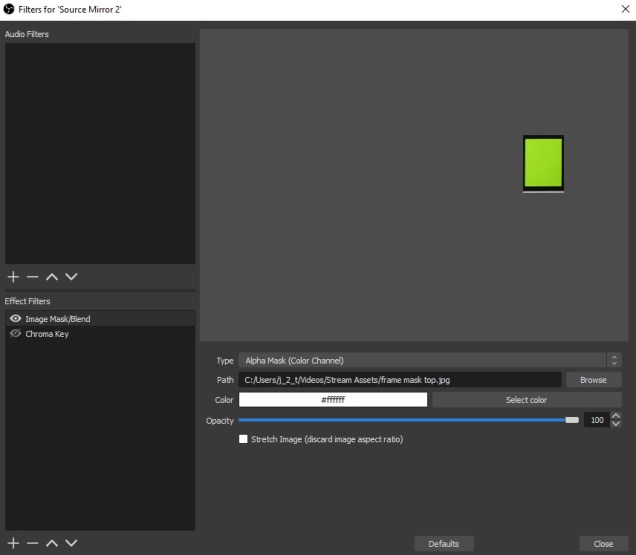Move the effect filter down
Screen dimensions: 636x555
[x=71, y=543]
